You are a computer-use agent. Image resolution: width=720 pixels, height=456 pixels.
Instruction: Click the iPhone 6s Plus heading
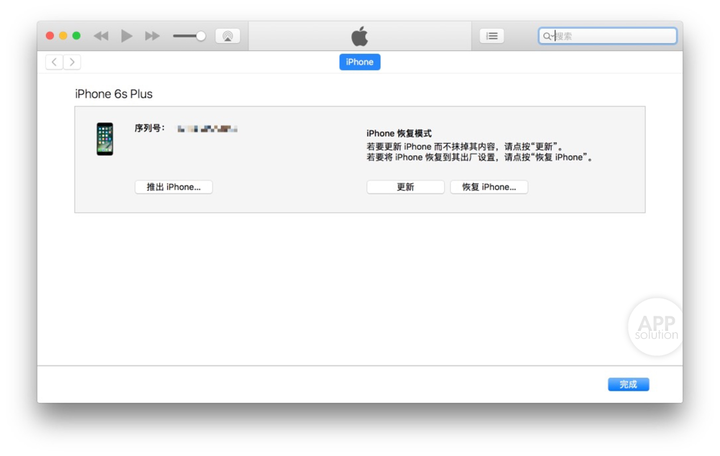coord(113,94)
